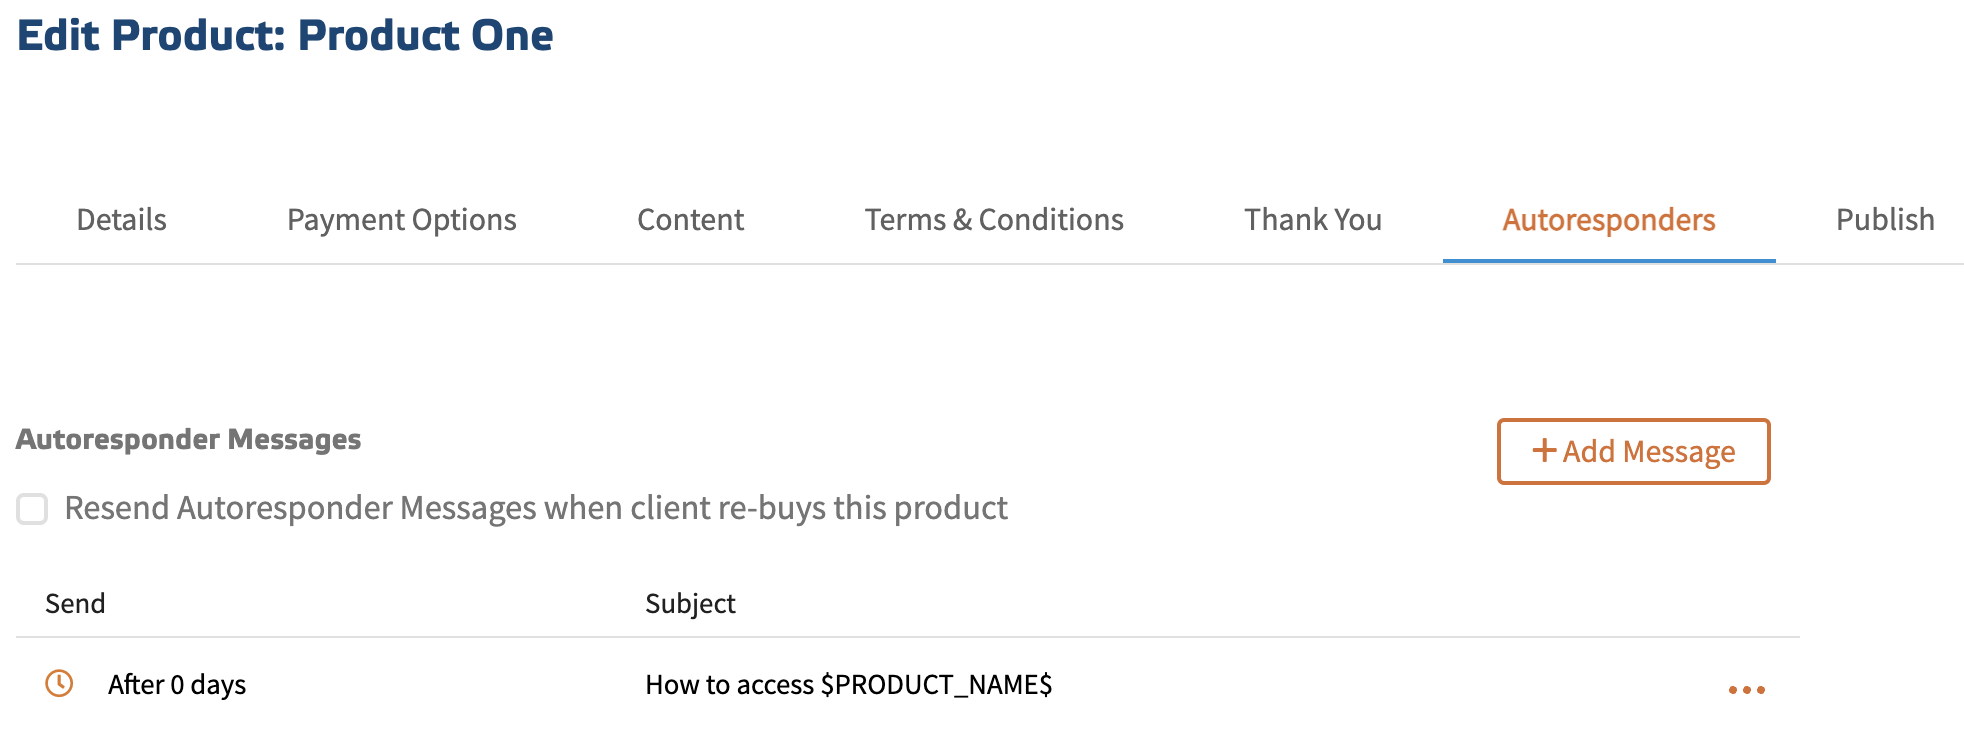The image size is (1964, 754).
Task: Switch to the Details tab
Action: (121, 220)
